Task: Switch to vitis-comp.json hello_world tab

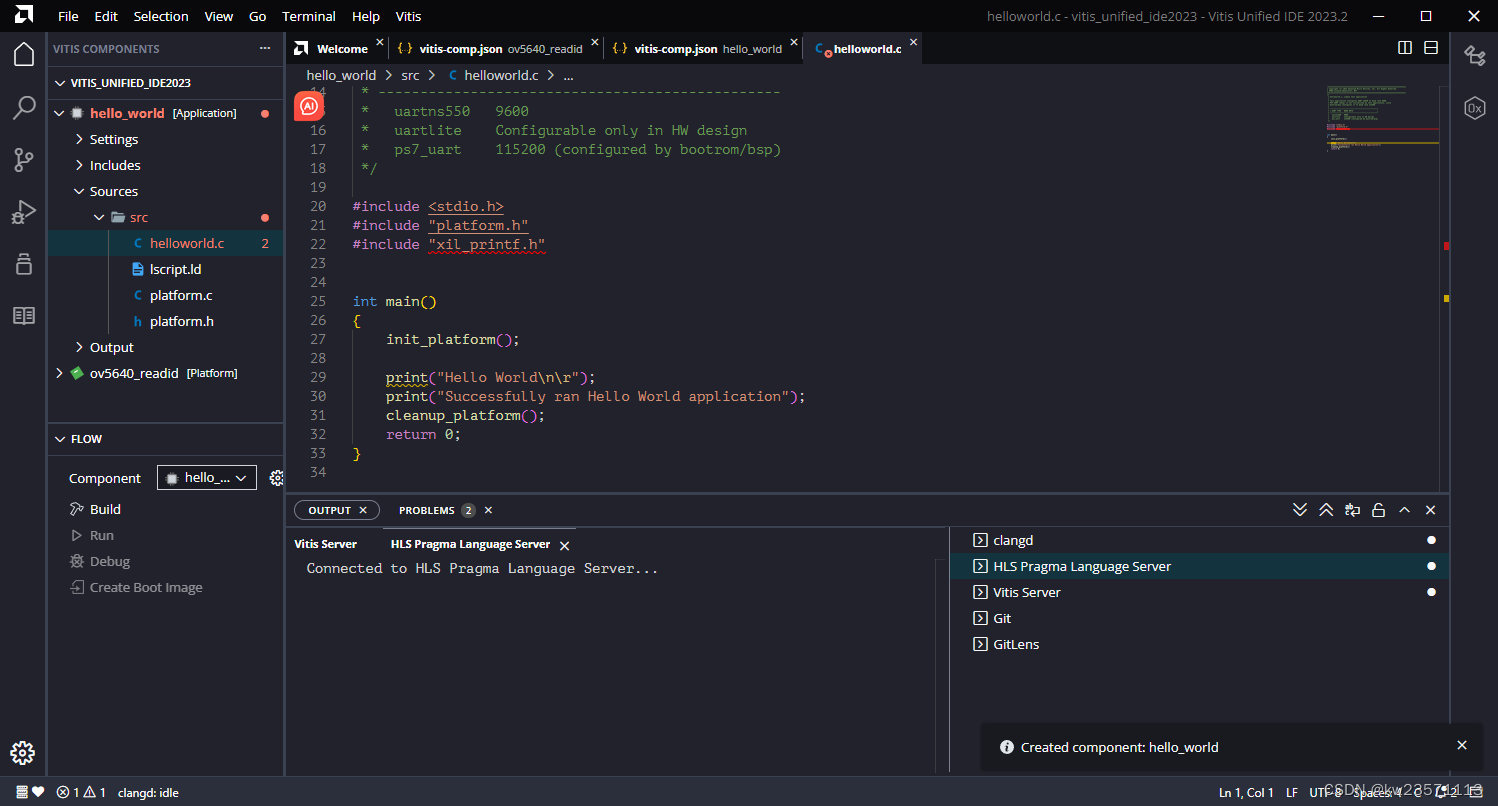Action: [x=704, y=48]
